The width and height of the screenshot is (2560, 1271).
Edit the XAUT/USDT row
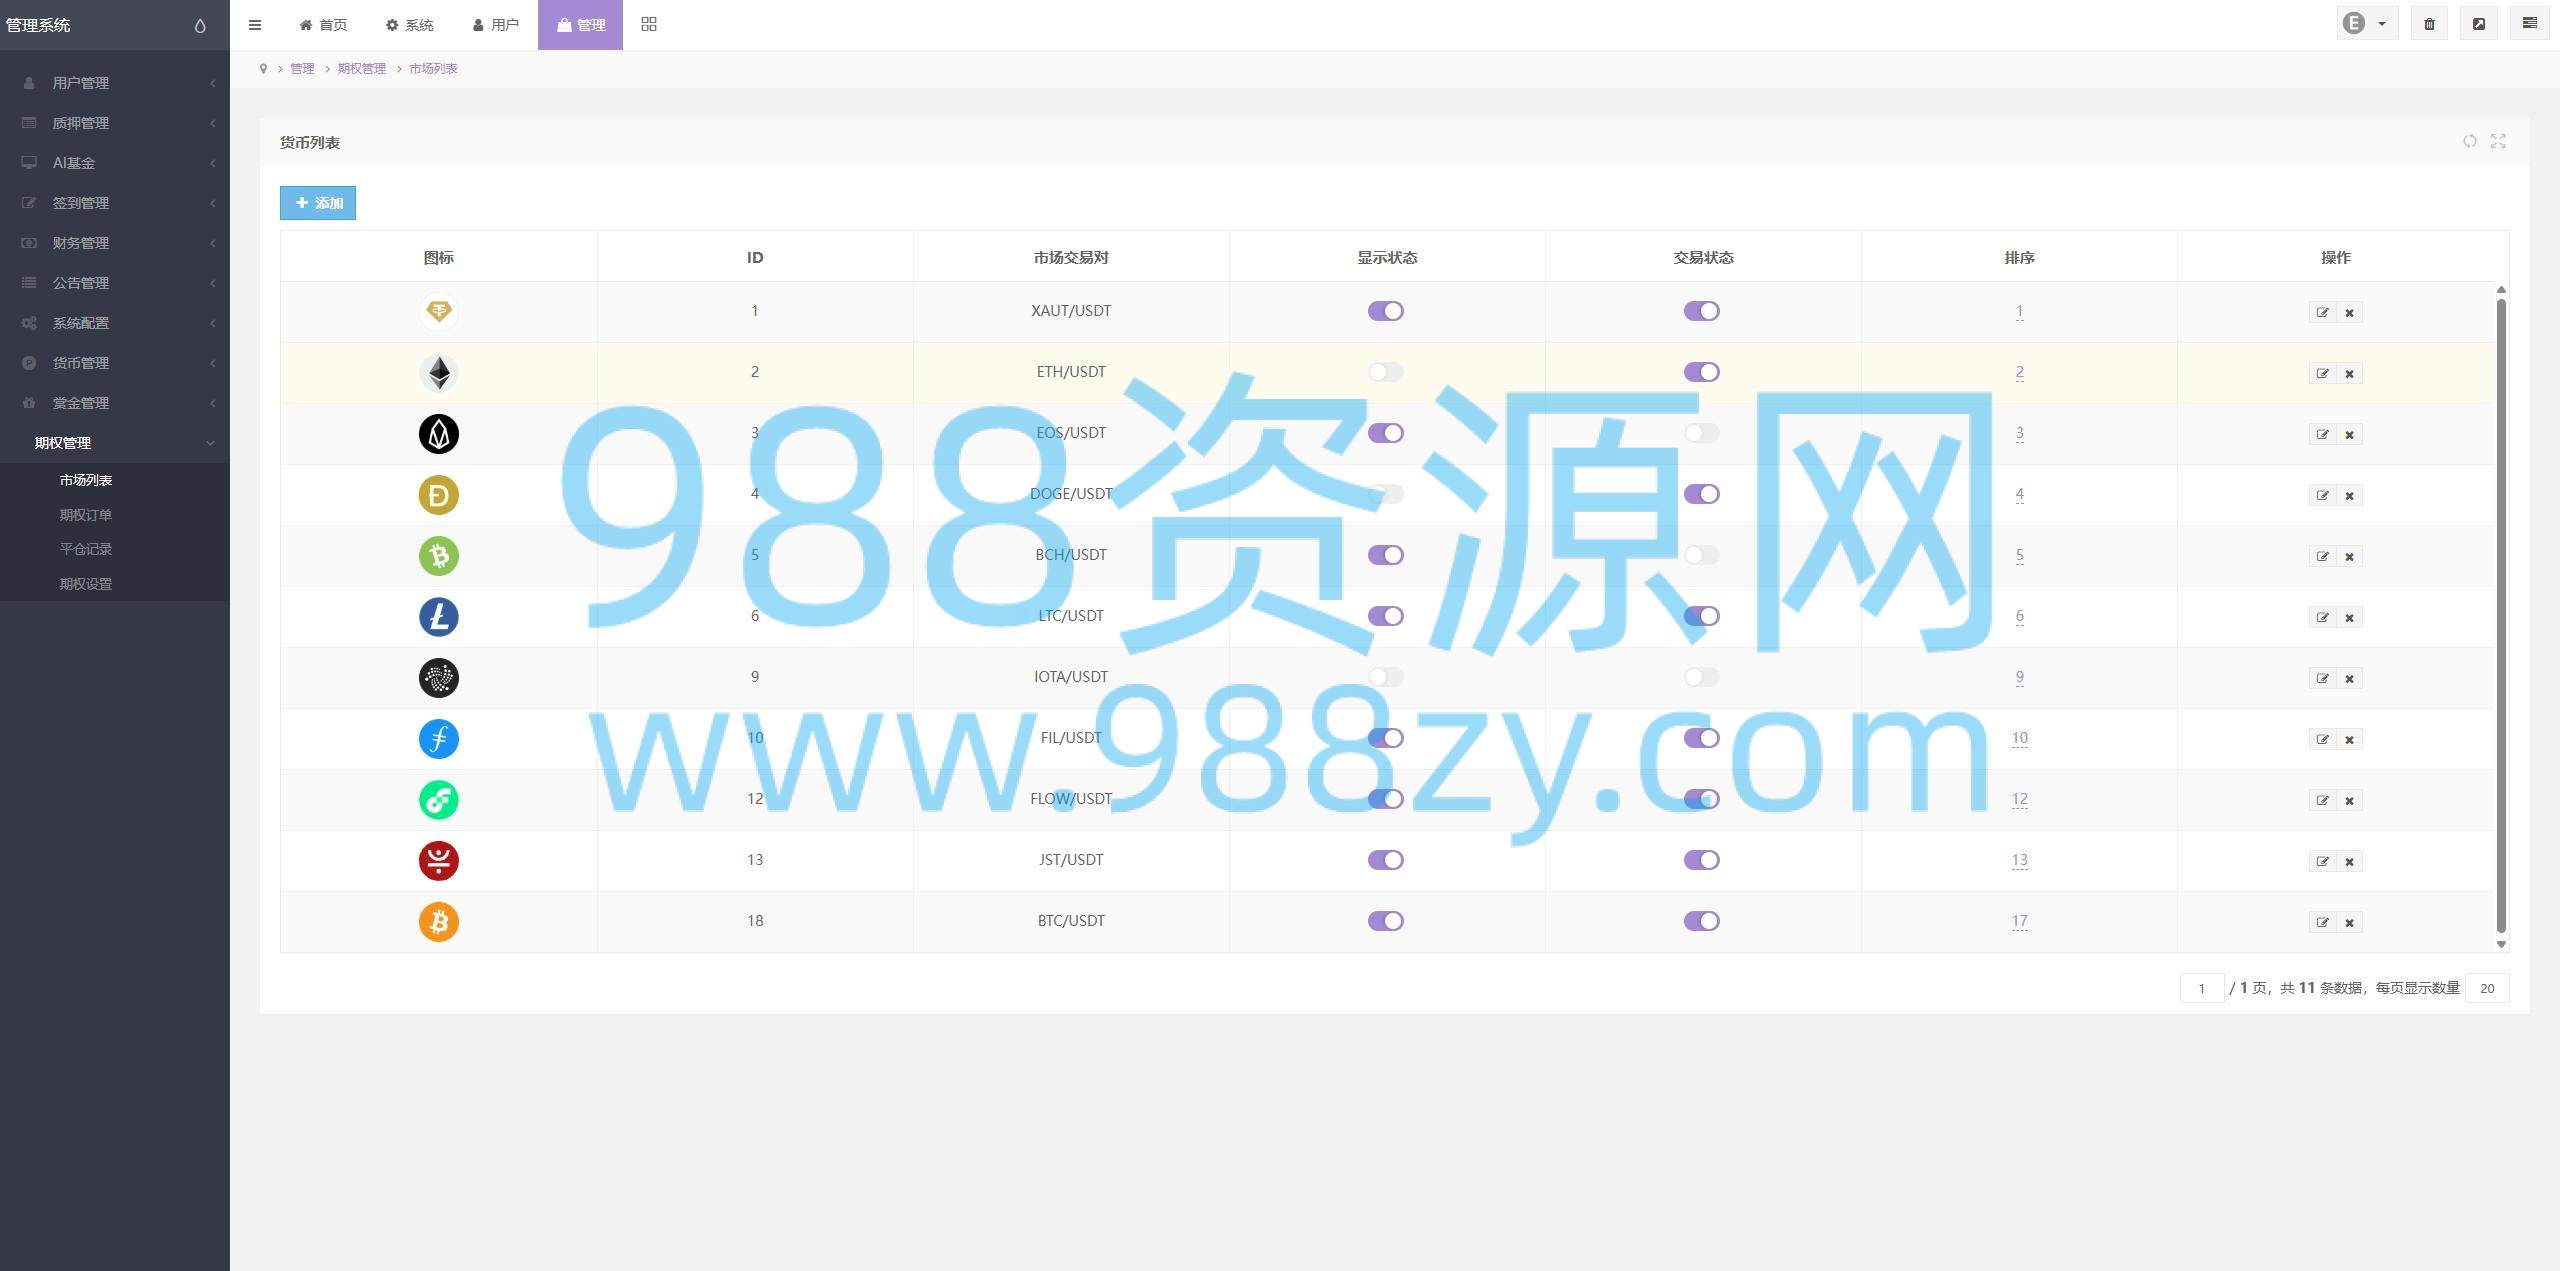point(2322,312)
